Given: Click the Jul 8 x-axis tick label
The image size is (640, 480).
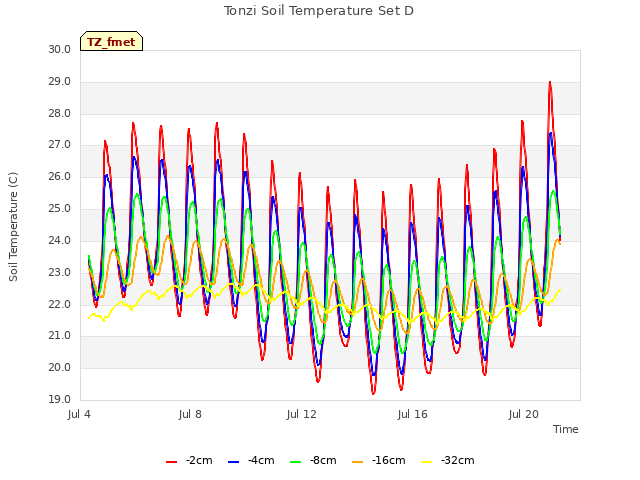Looking at the screenshot, I should coord(190,414).
